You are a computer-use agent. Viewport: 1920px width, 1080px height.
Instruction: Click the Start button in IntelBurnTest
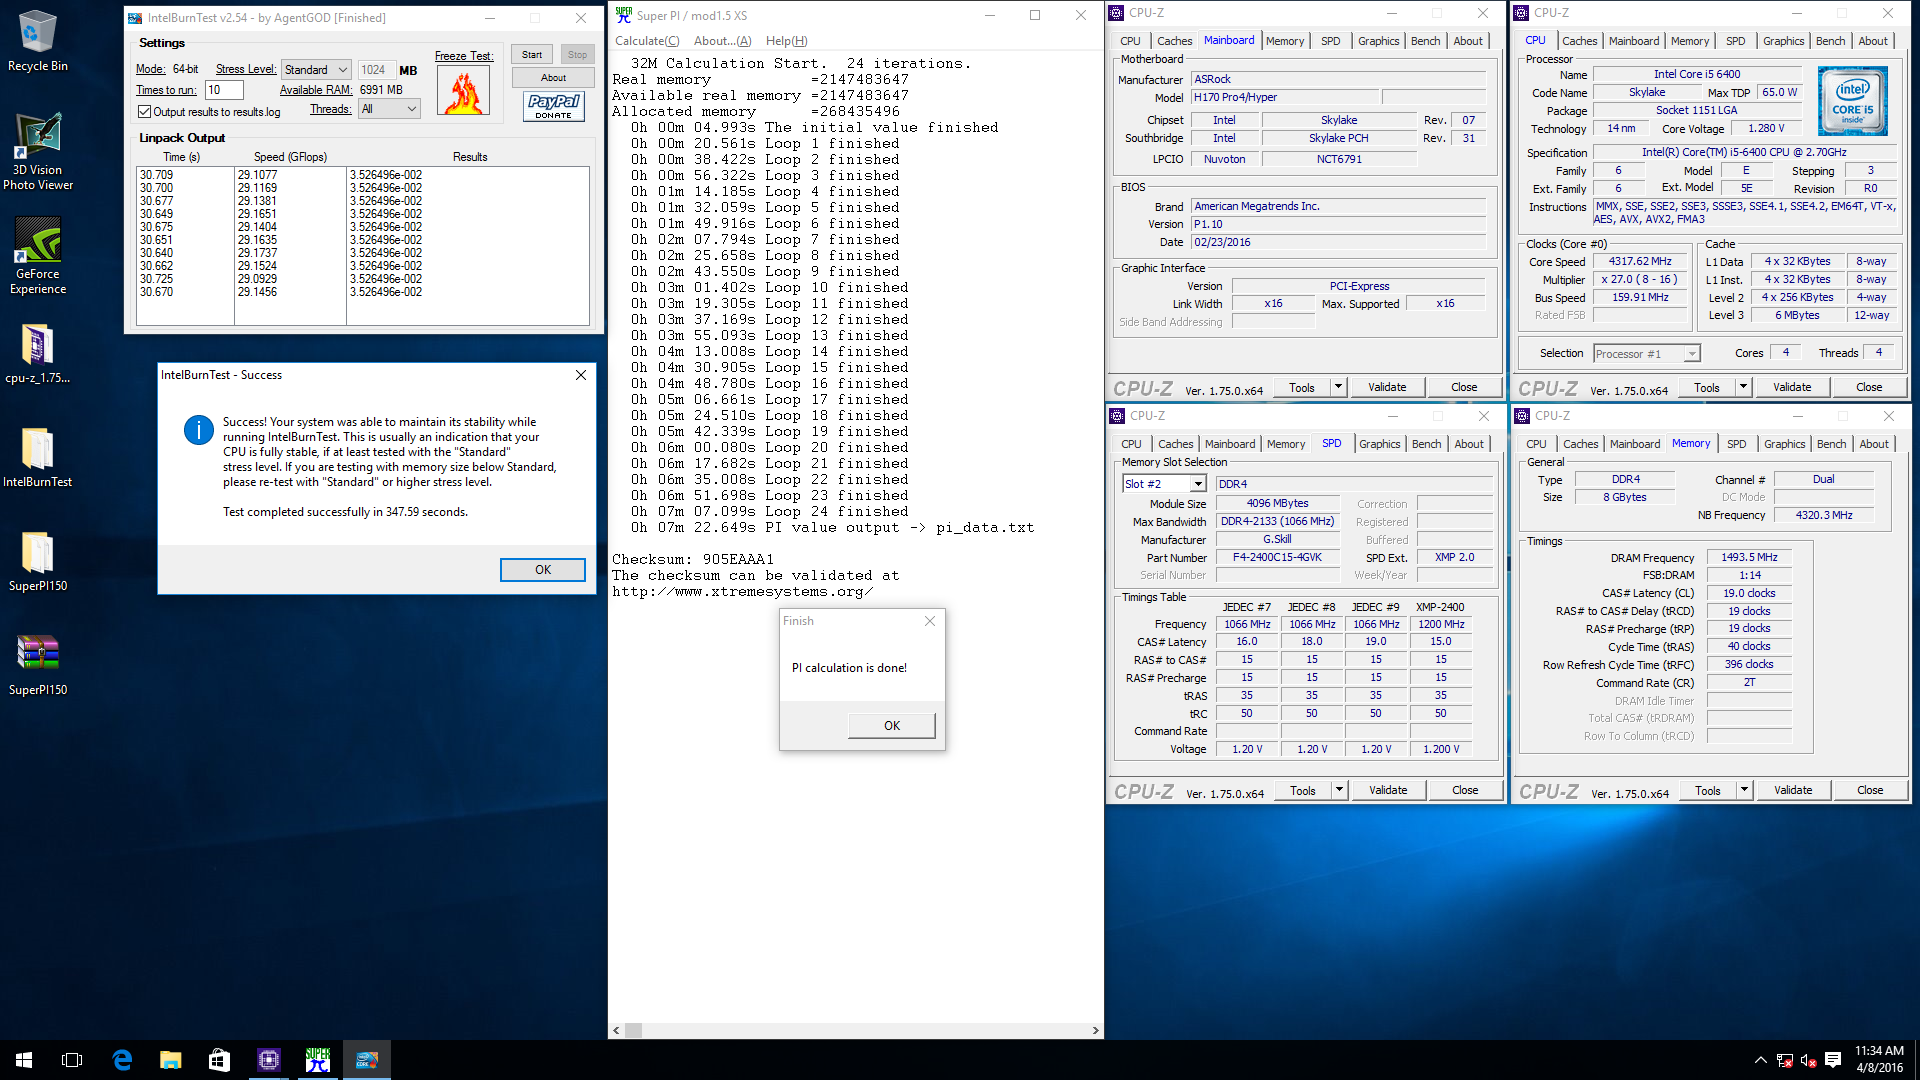pos(532,55)
